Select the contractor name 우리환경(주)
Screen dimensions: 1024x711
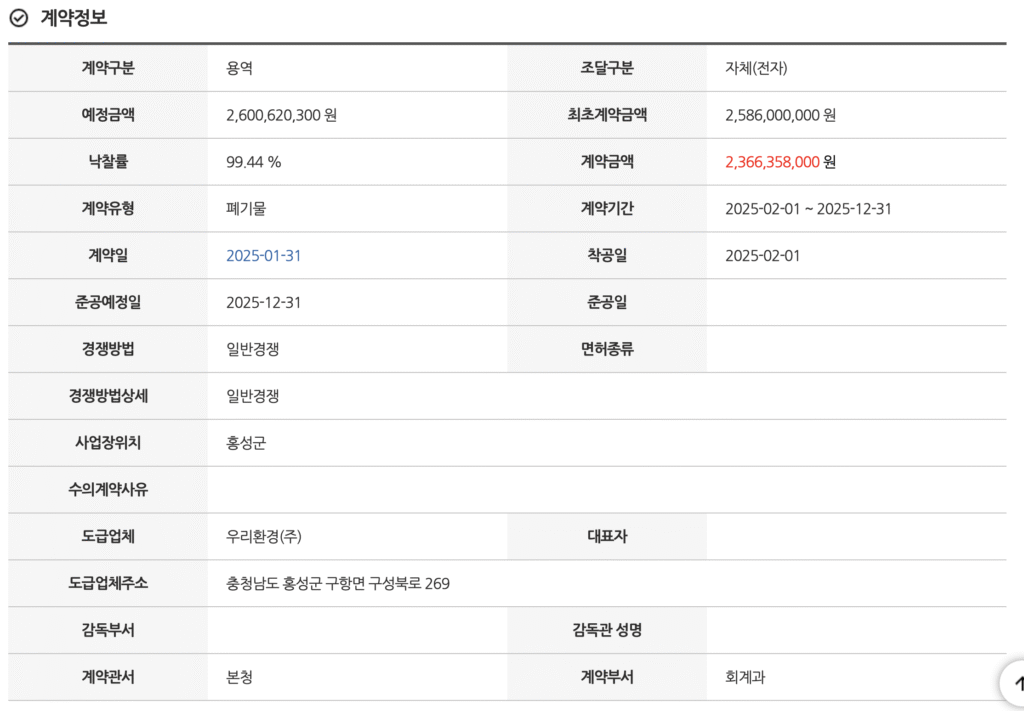[263, 537]
